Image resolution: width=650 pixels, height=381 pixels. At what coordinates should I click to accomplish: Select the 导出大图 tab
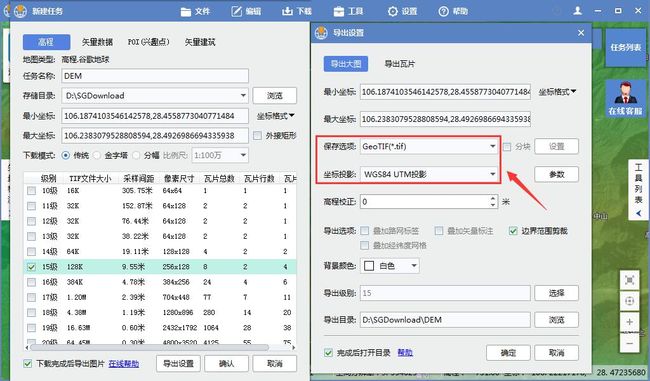(346, 64)
